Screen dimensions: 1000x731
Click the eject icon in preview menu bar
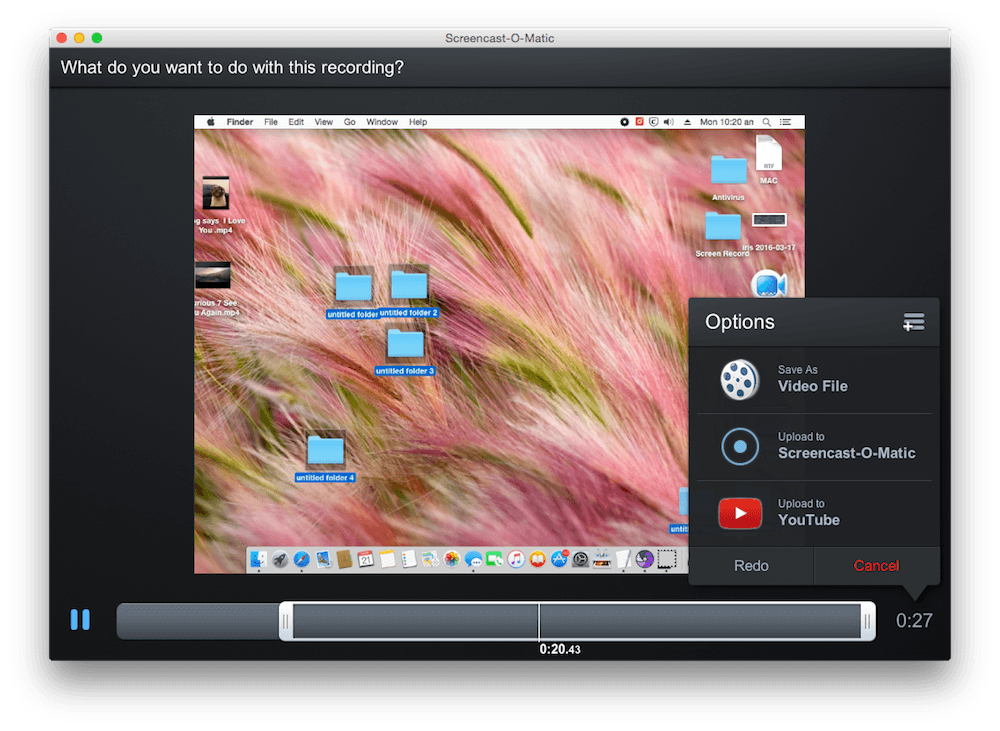pos(687,122)
